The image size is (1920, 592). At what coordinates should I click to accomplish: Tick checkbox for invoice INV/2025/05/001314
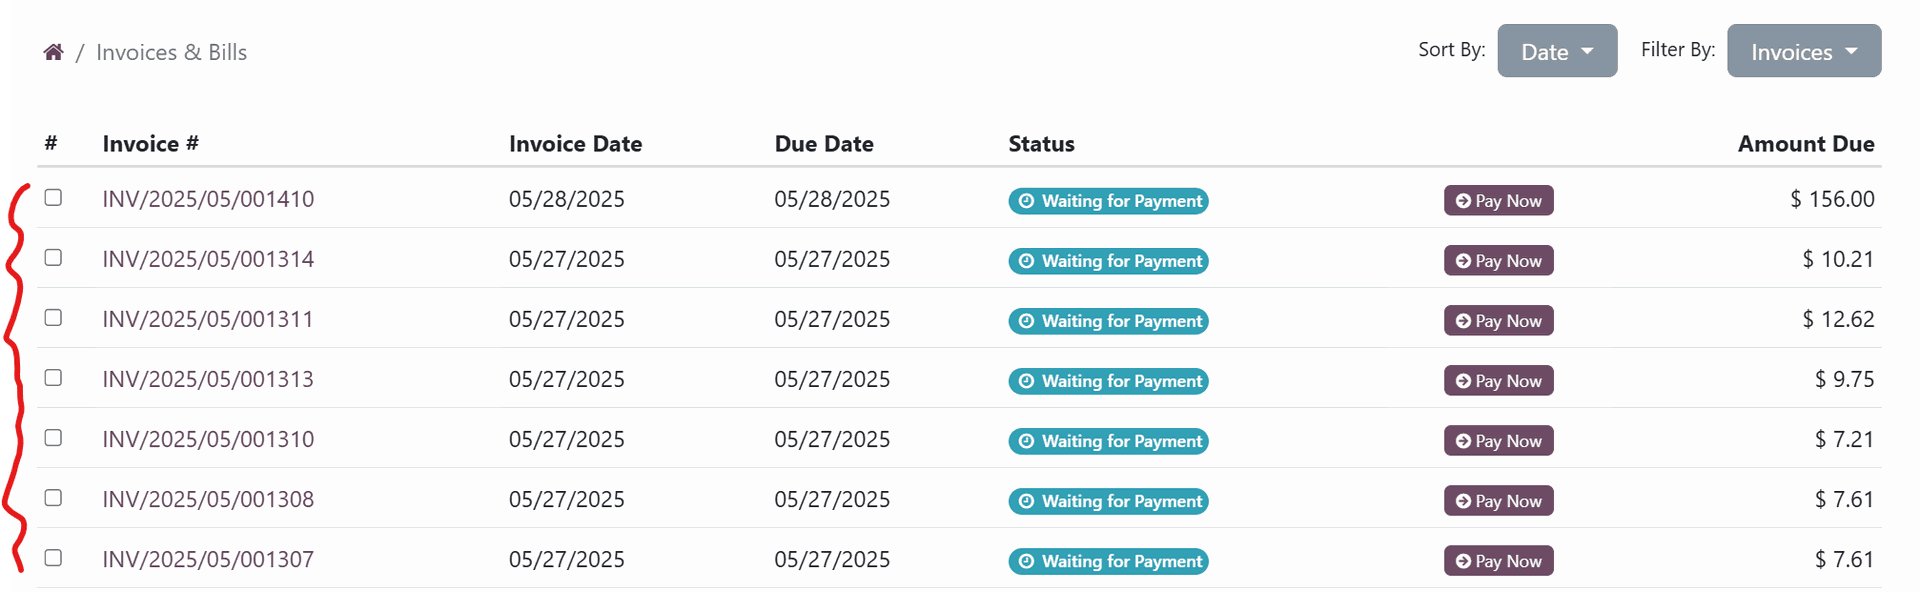click(x=53, y=257)
